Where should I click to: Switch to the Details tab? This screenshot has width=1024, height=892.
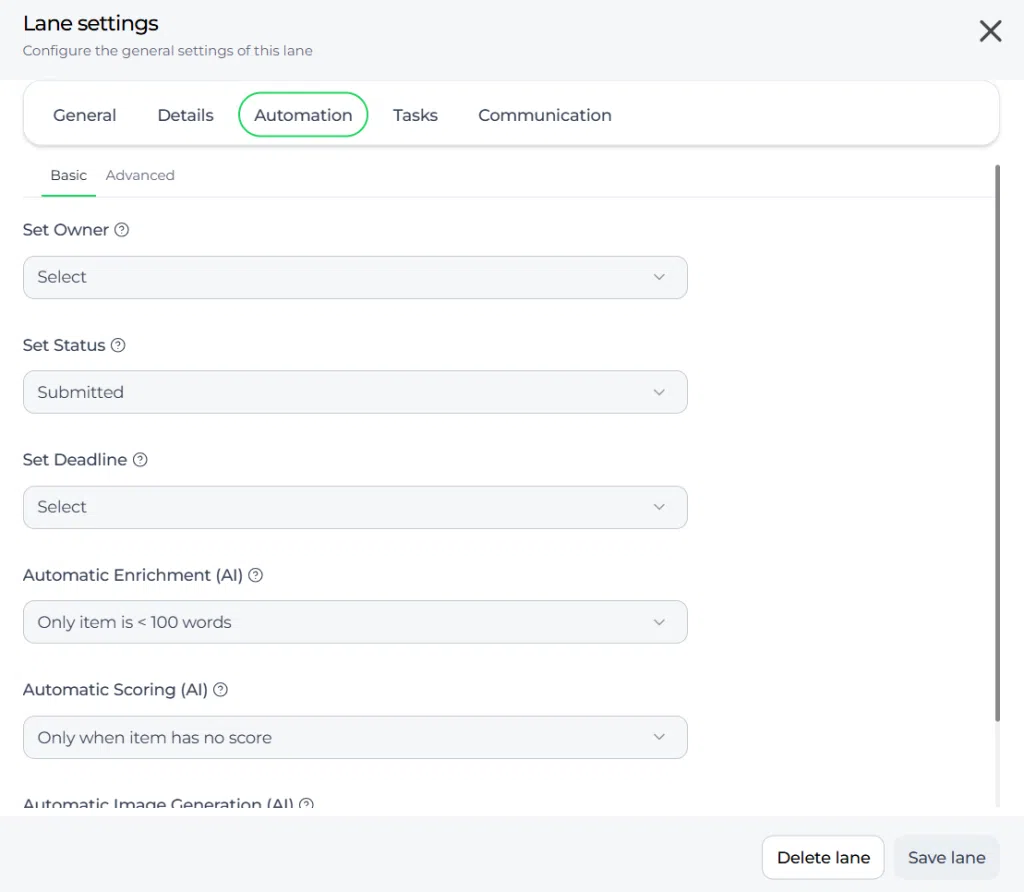coord(185,115)
